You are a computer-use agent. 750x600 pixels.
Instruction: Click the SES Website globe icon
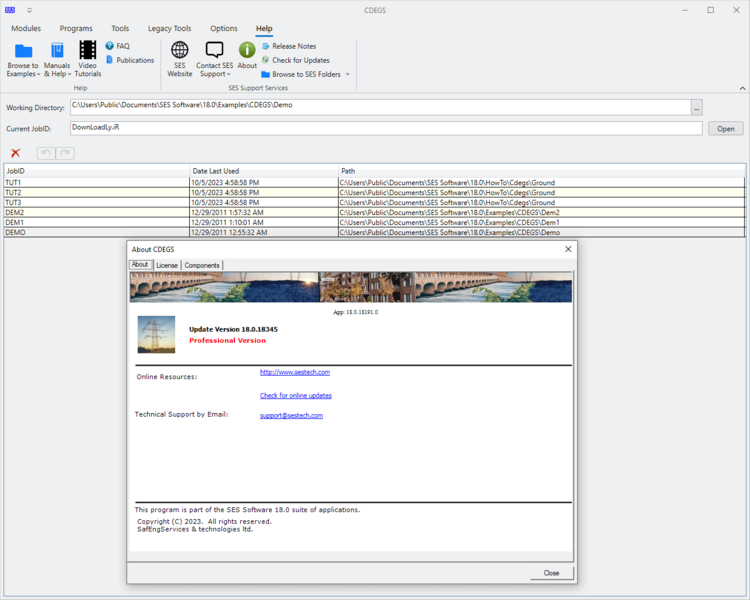coord(180,50)
